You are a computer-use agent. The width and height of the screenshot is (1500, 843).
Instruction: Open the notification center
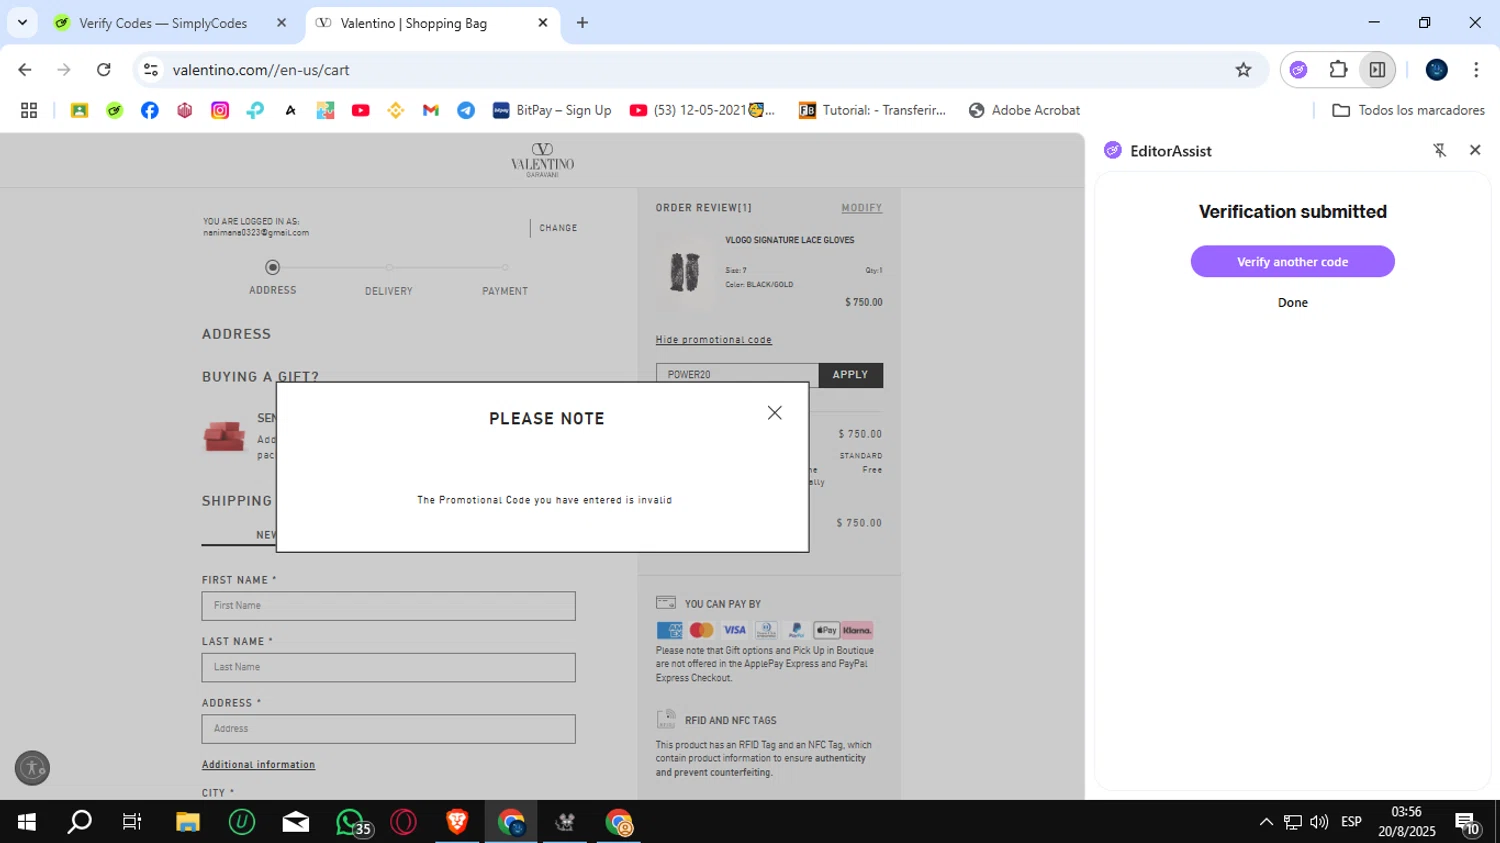point(1467,822)
